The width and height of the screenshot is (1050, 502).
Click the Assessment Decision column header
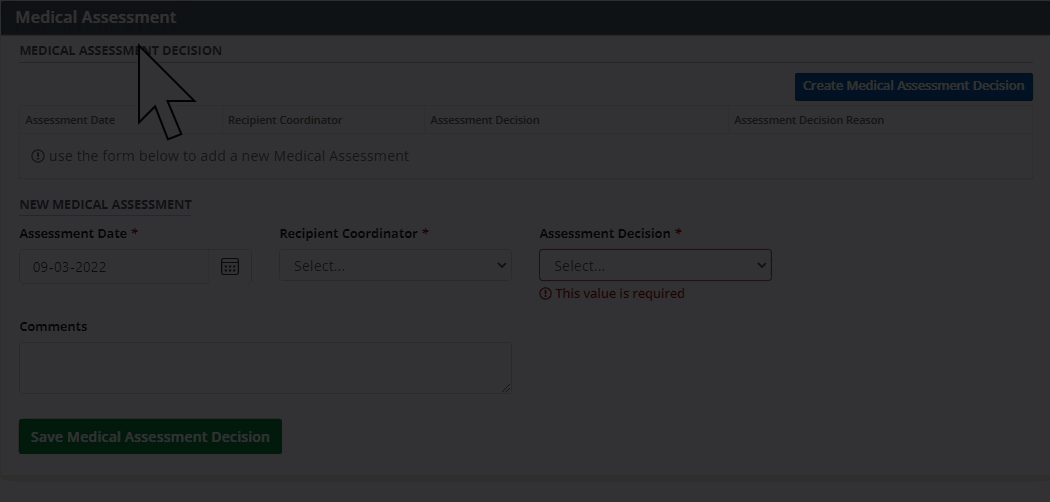(485, 120)
